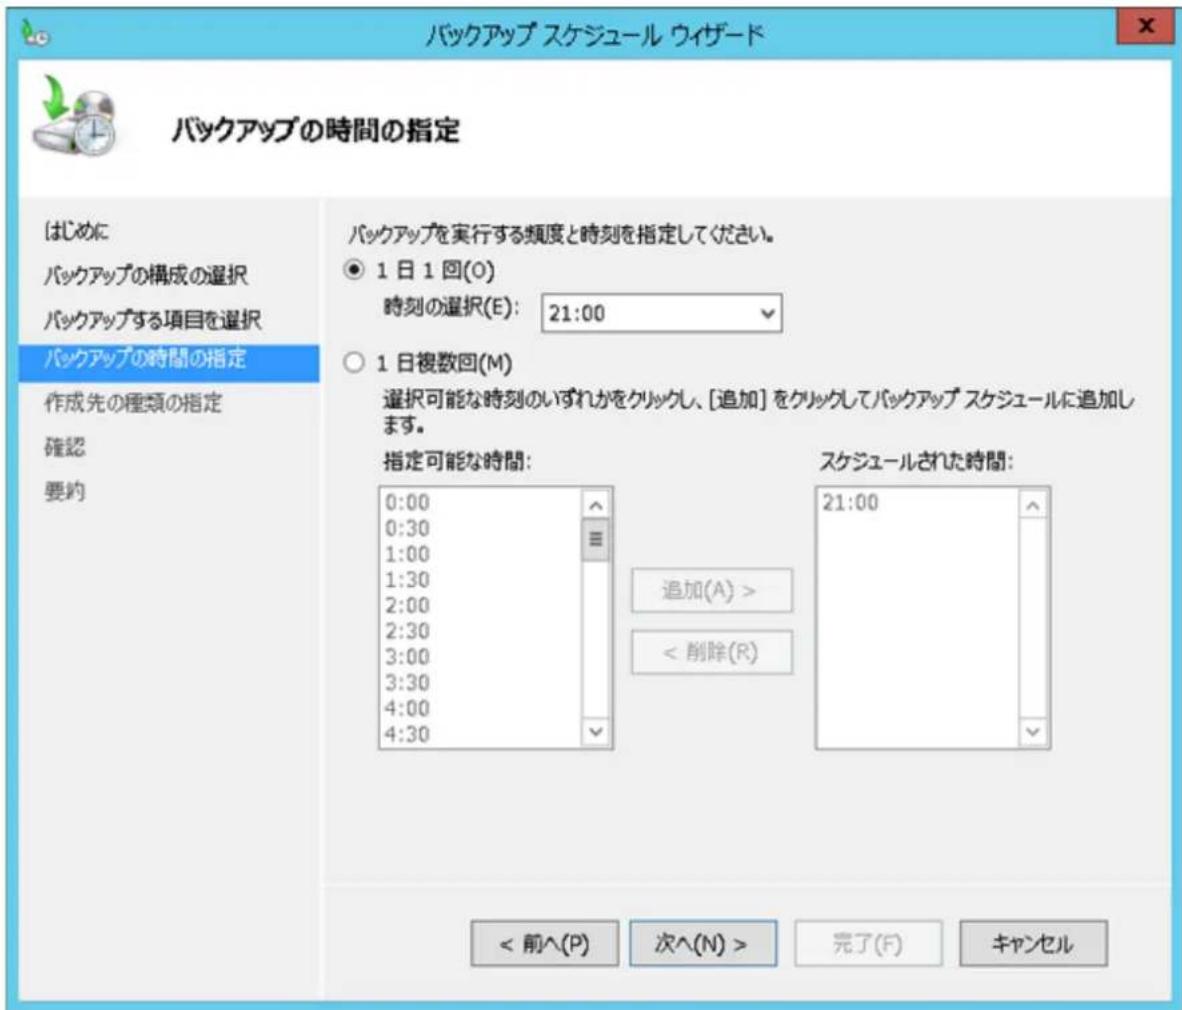
Task: Click the キャンセル button
Action: tap(1033, 943)
